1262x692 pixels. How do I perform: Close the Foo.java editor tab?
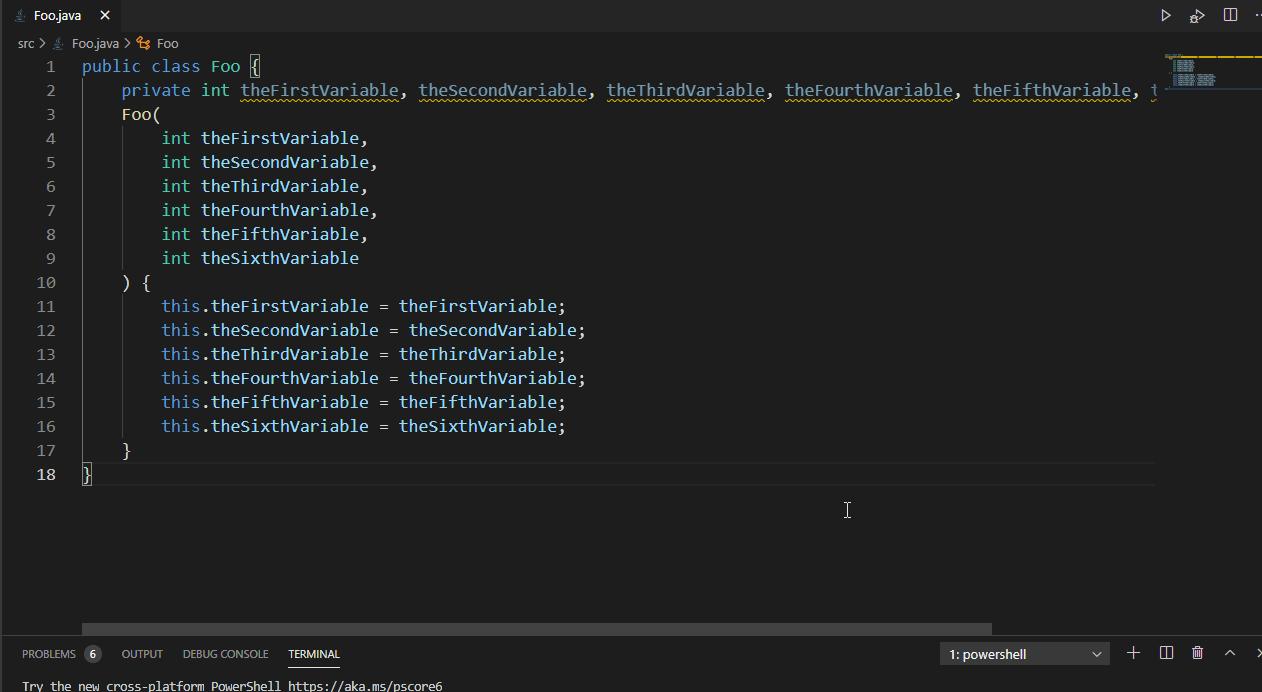(x=104, y=15)
